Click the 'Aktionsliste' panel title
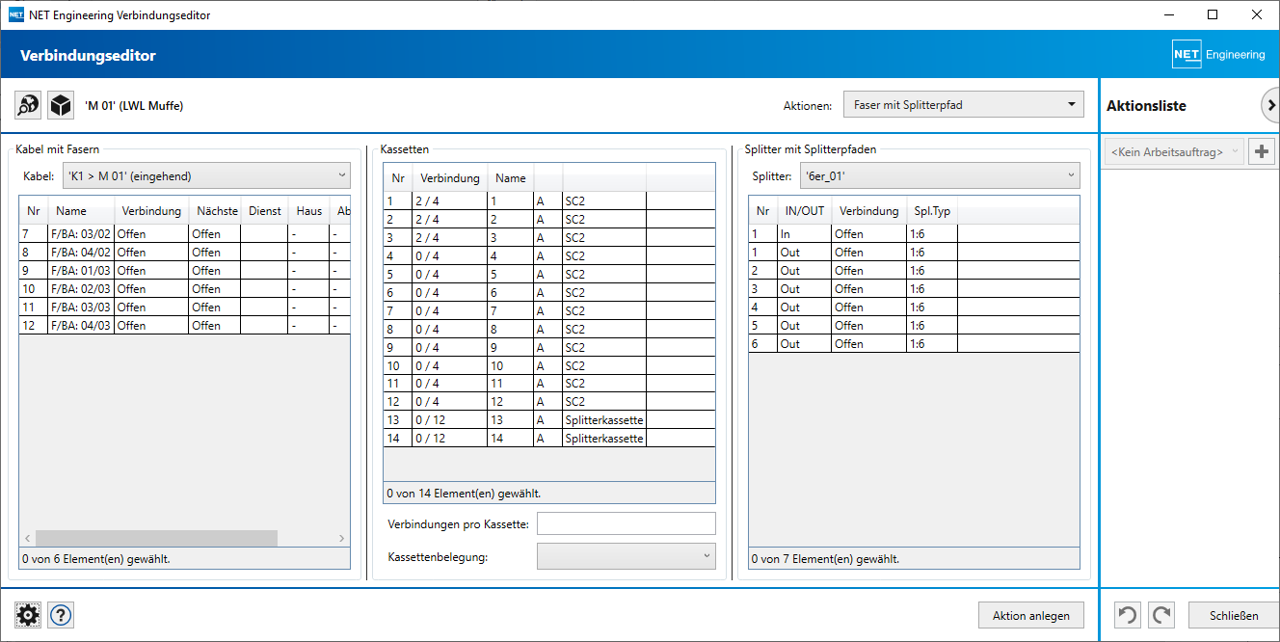 click(1146, 106)
